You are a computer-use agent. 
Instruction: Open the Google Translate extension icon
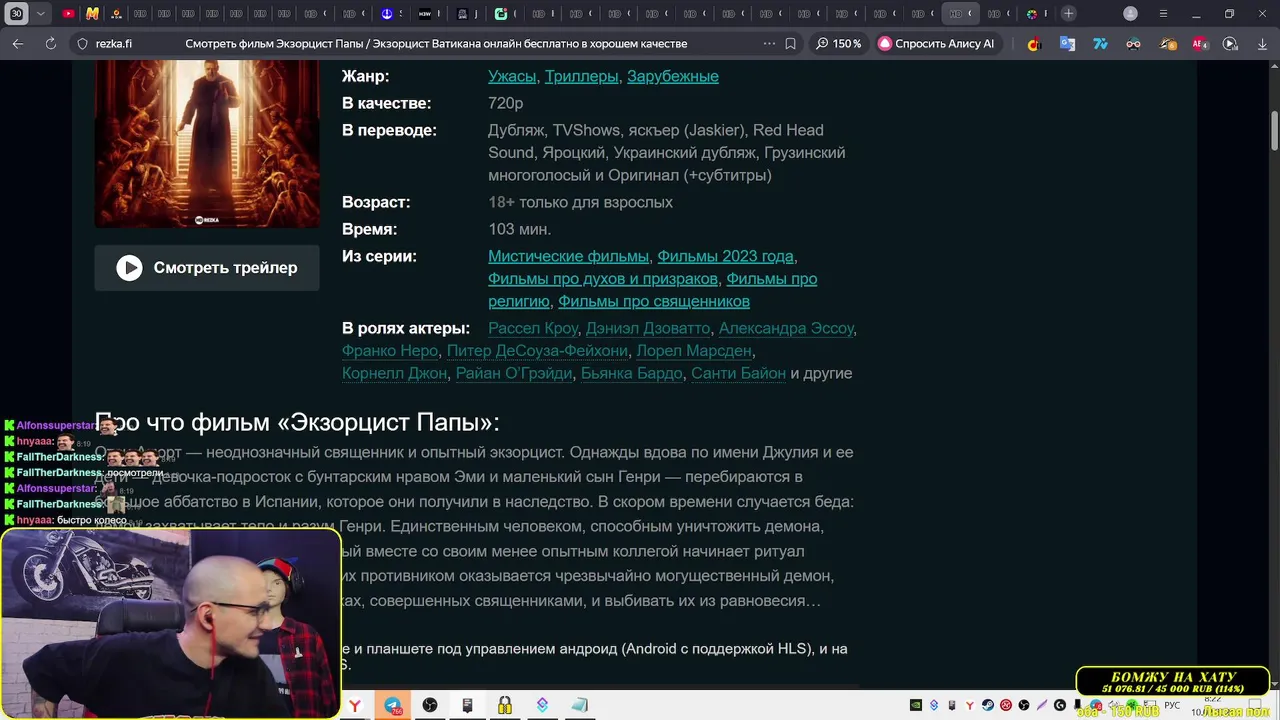point(1068,44)
